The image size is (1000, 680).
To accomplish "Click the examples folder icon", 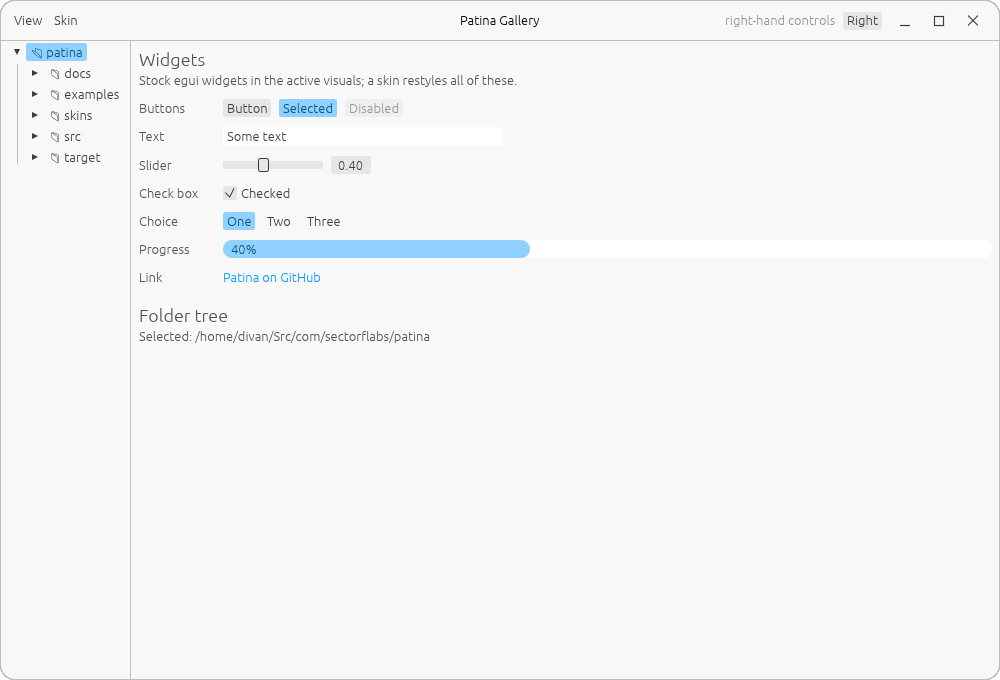I will (x=55, y=95).
